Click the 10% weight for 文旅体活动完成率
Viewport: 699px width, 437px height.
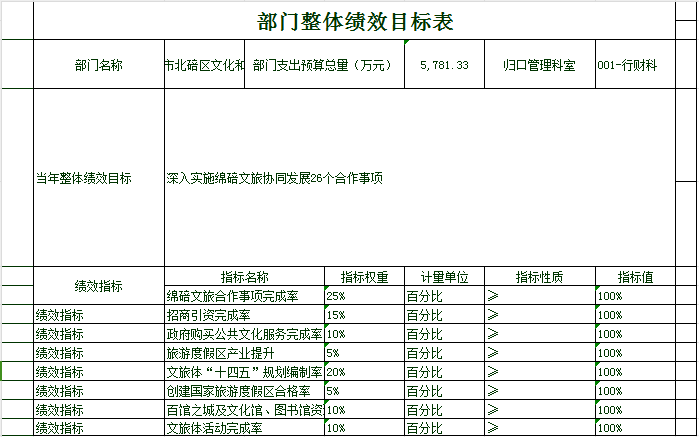point(365,428)
